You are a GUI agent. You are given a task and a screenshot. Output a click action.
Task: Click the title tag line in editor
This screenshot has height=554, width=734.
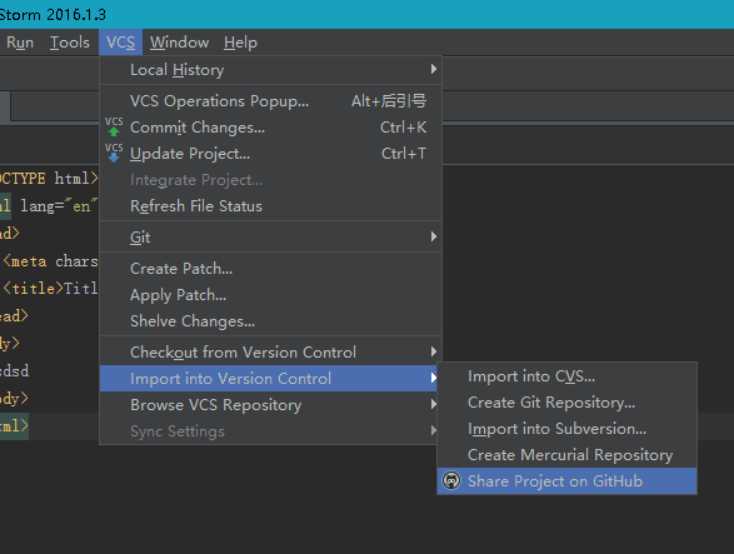[x=50, y=288]
